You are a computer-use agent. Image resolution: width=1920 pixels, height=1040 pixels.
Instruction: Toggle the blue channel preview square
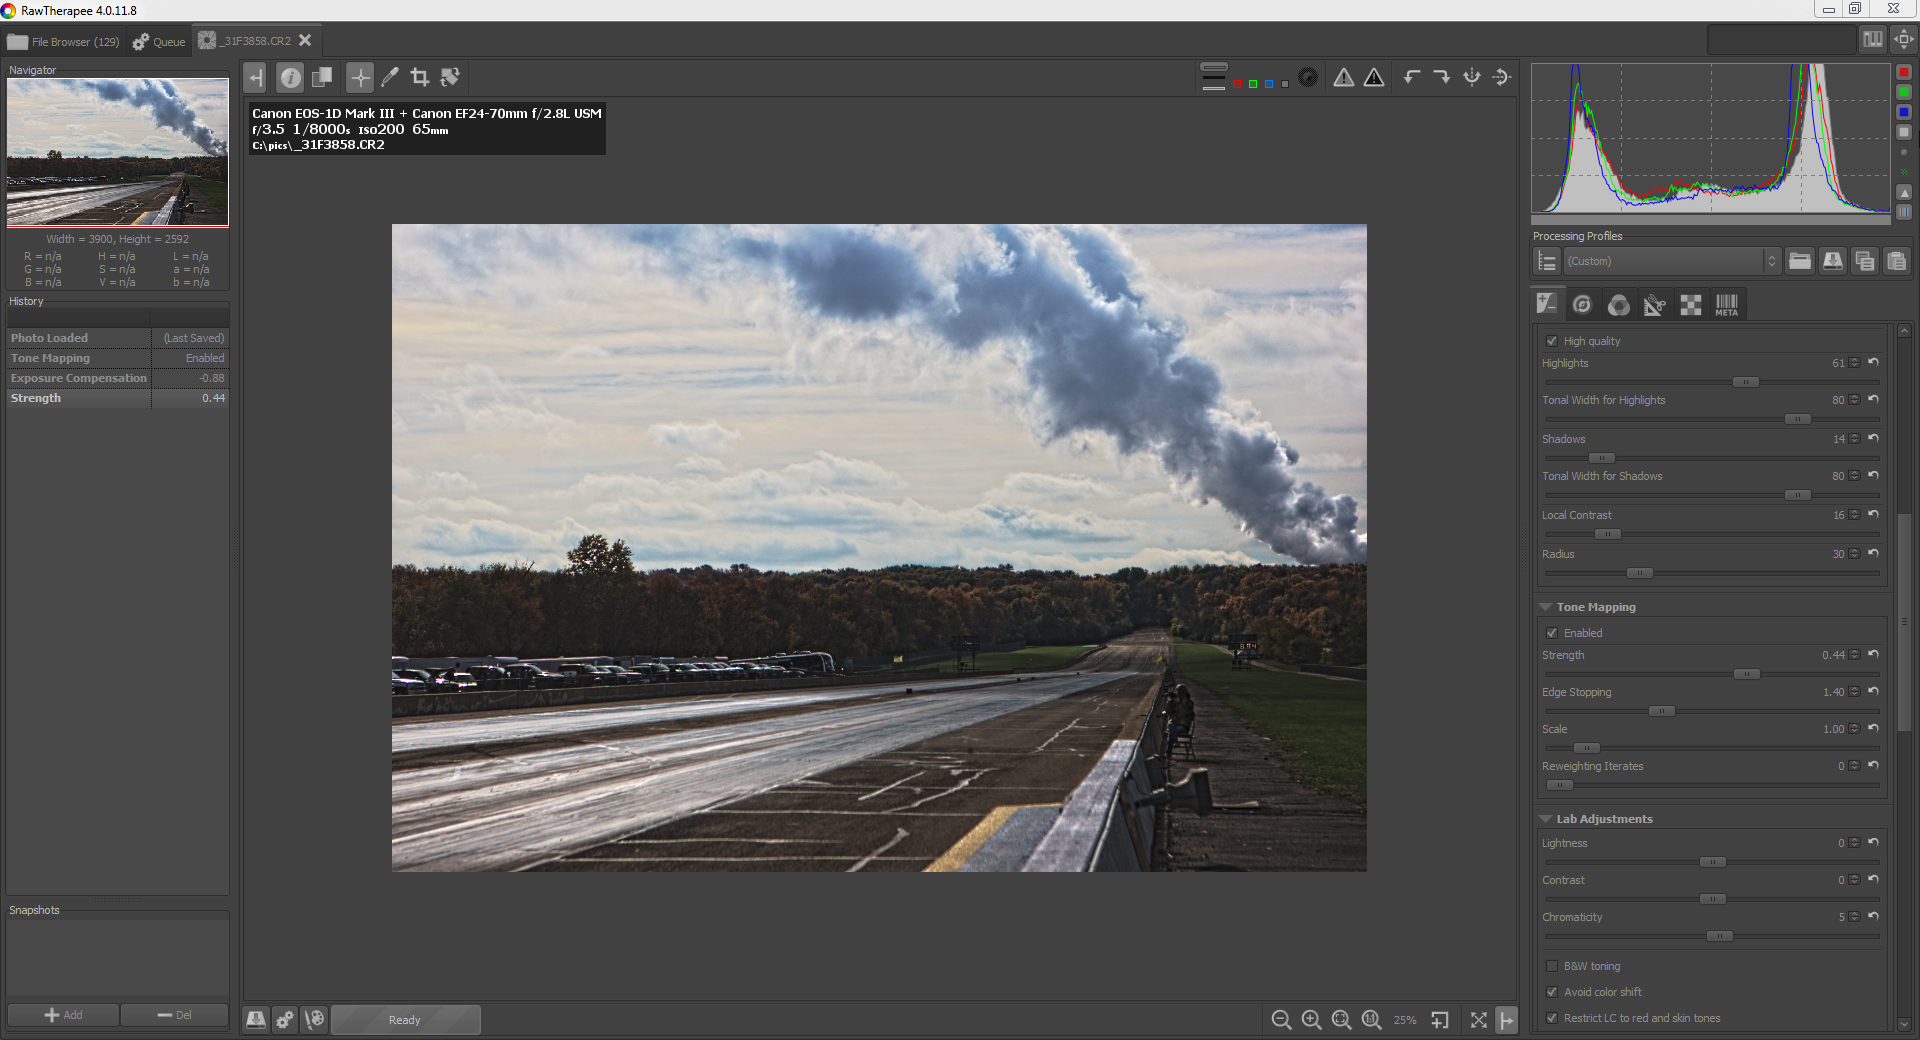click(1269, 84)
